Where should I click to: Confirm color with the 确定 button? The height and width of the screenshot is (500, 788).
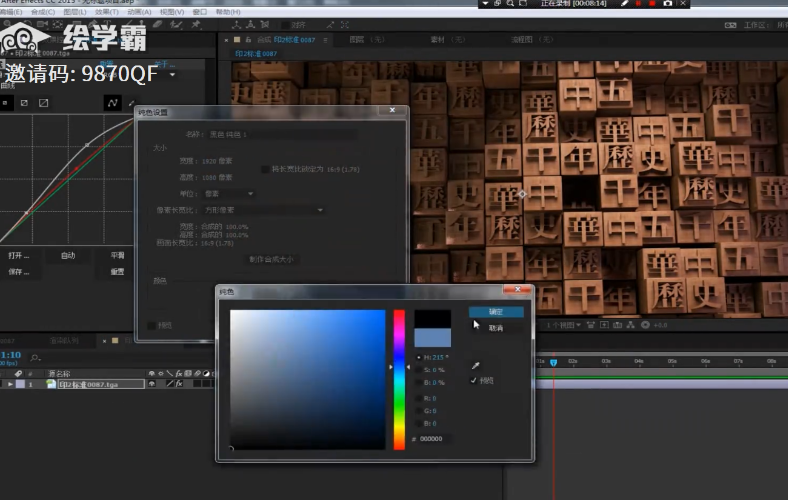[x=496, y=312]
